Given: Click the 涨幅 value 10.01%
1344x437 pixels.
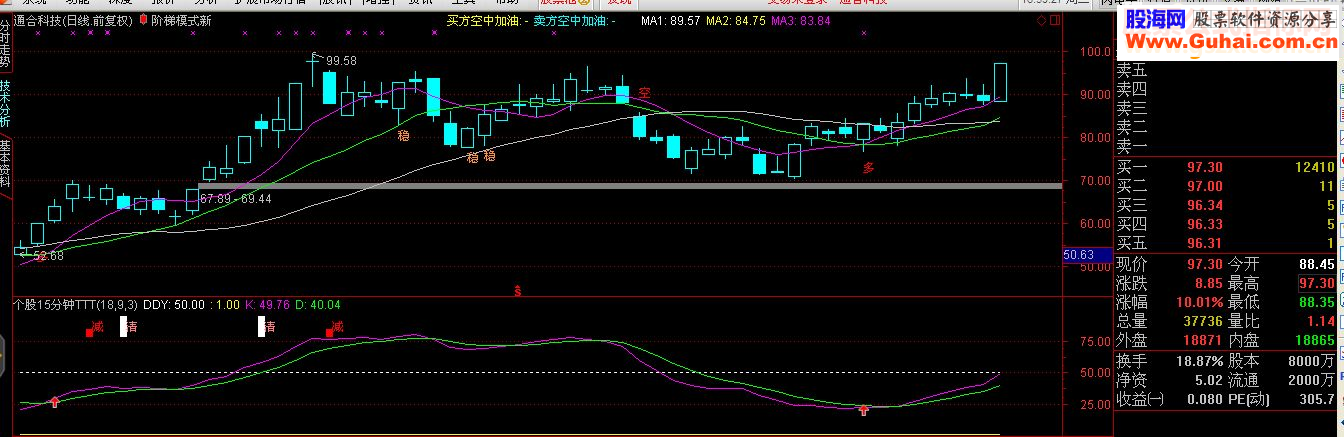Looking at the screenshot, I should click(1199, 302).
